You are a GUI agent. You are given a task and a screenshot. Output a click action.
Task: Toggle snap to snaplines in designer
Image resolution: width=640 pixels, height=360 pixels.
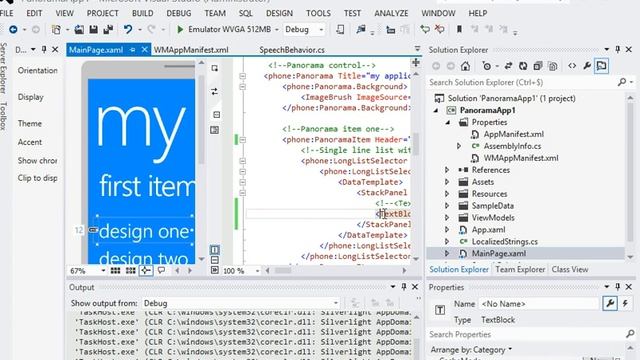146,271
